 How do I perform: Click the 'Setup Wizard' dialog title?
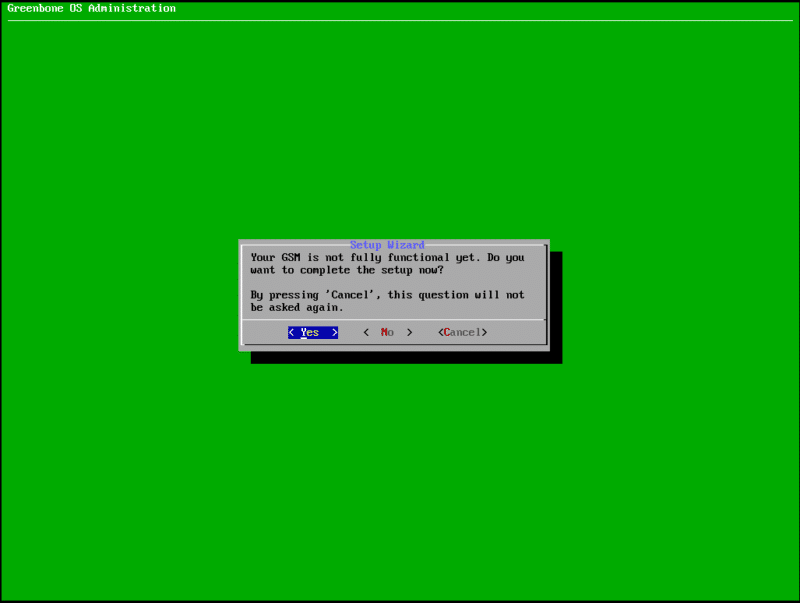click(x=387, y=245)
